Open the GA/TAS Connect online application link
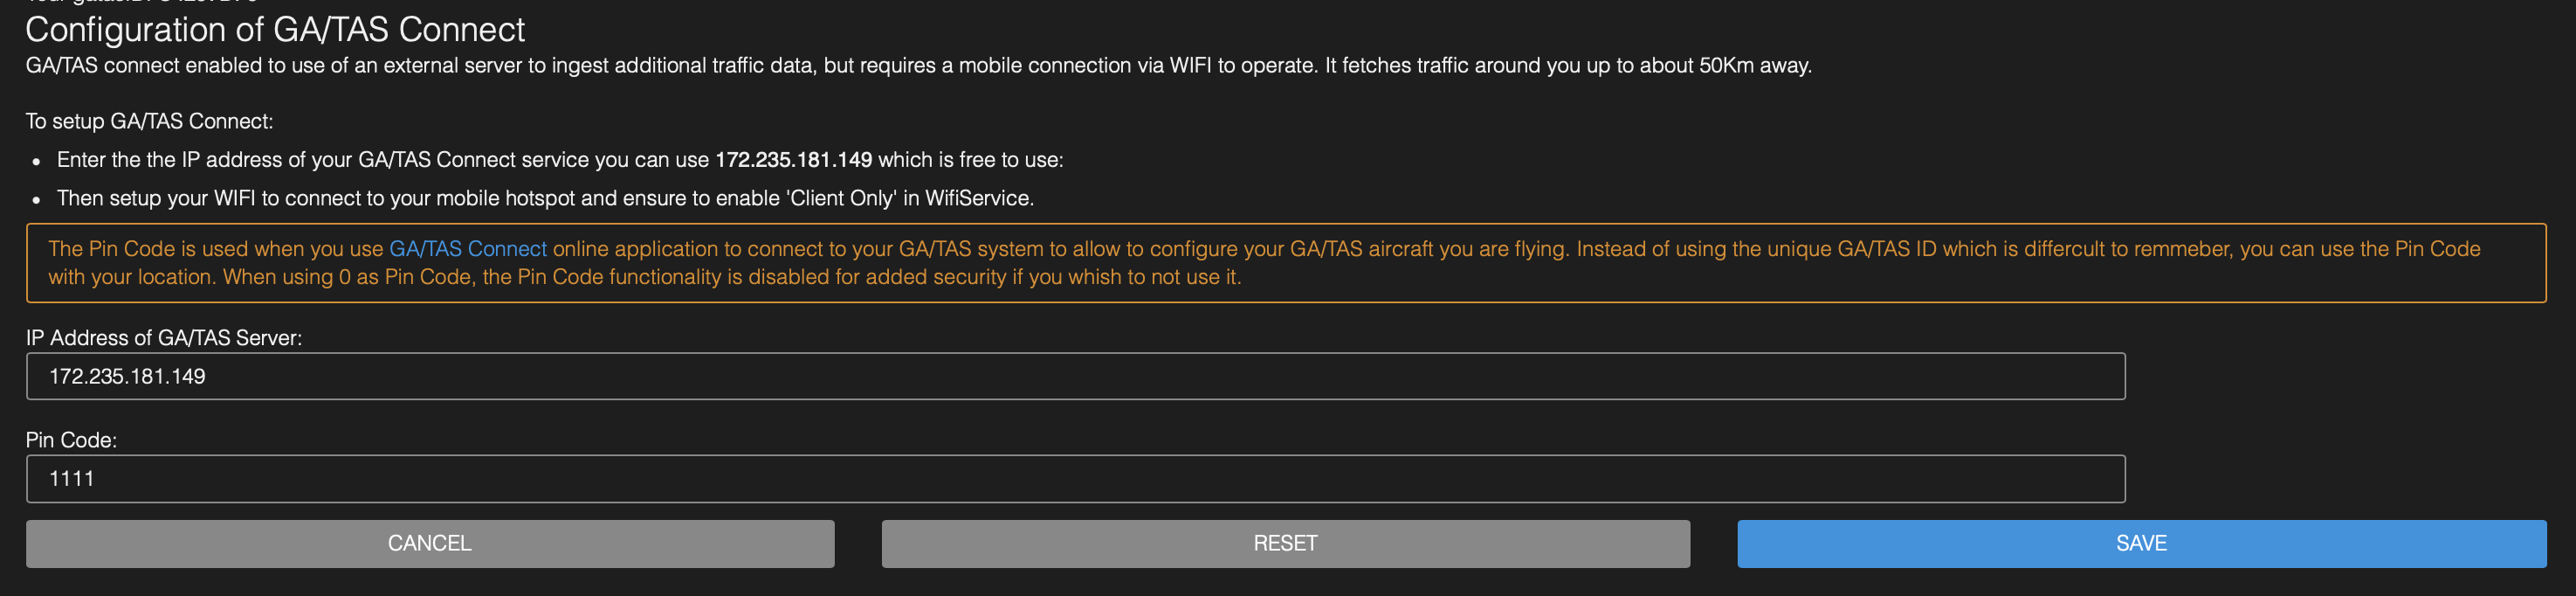This screenshot has height=596, width=2576. click(468, 248)
